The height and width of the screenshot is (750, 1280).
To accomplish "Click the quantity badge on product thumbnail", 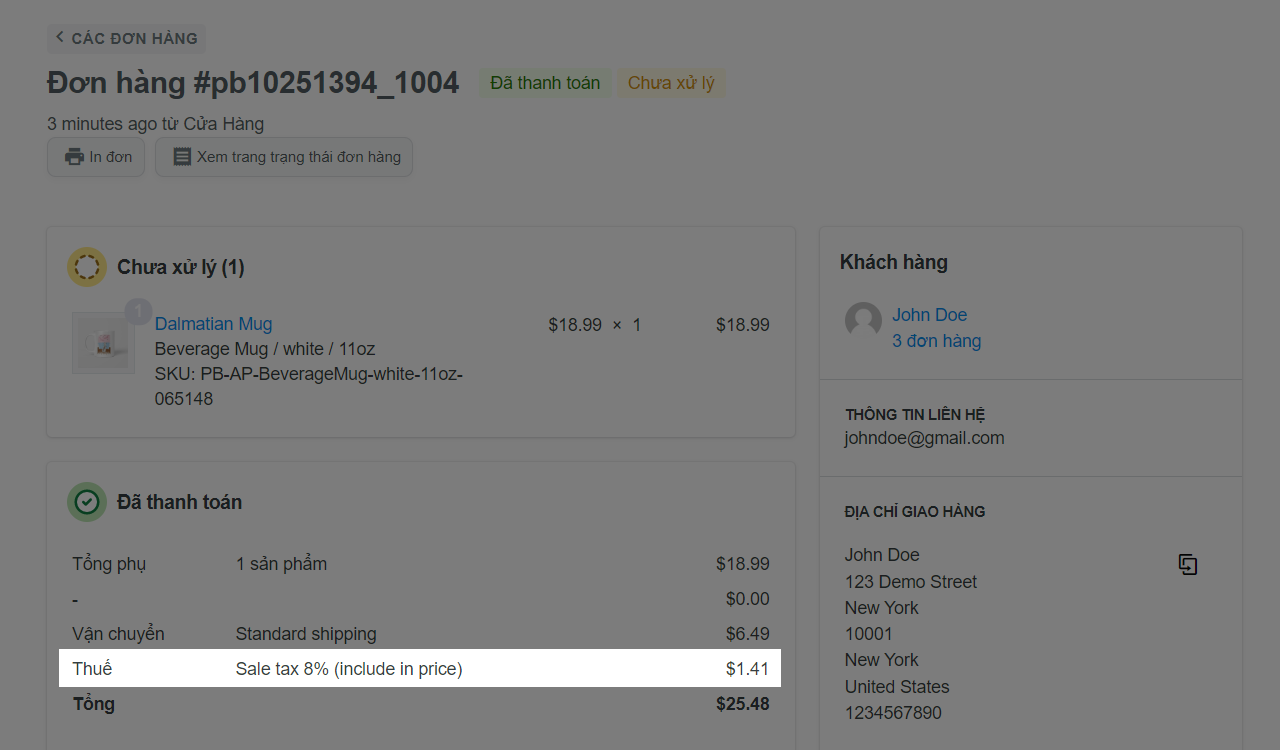I will click(138, 311).
